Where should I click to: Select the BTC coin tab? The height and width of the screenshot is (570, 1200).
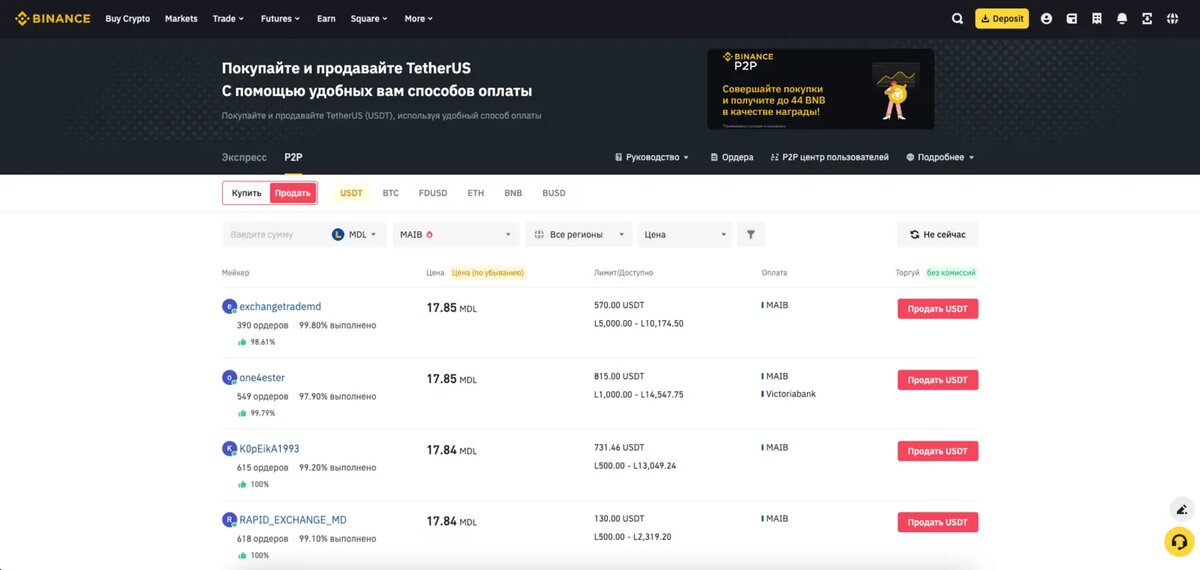click(x=391, y=193)
